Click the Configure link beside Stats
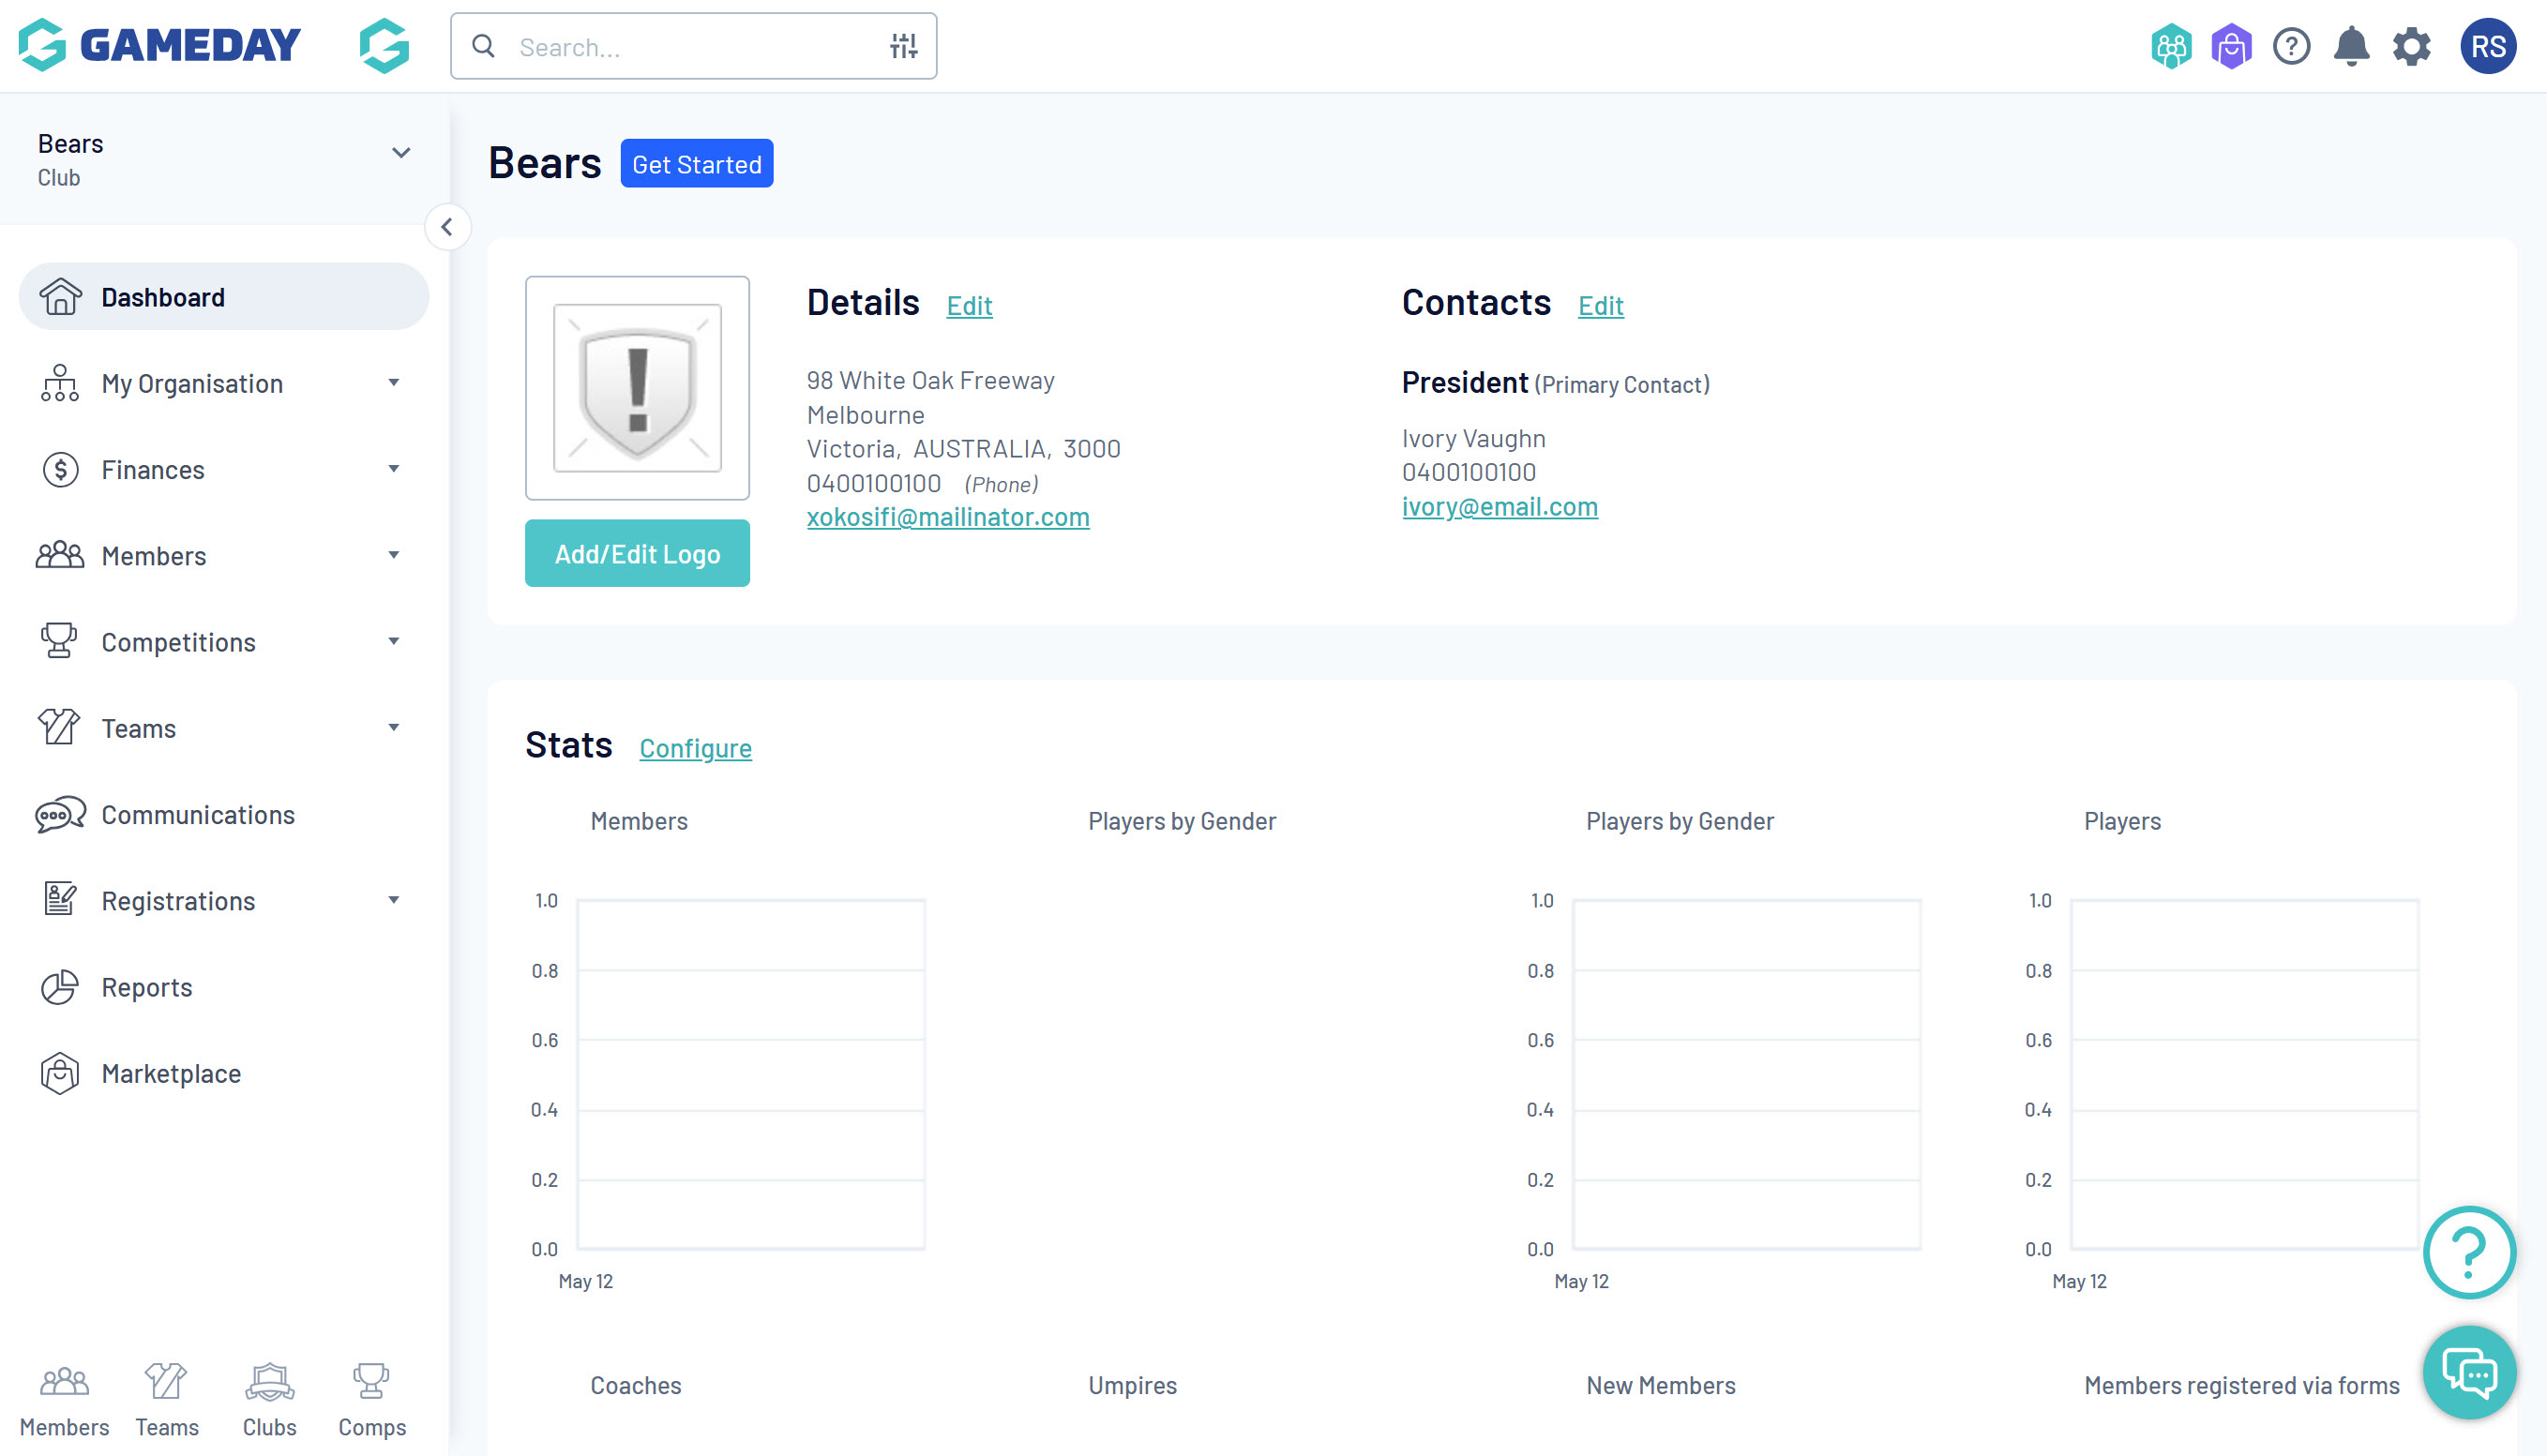Image resolution: width=2547 pixels, height=1456 pixels. 695,748
